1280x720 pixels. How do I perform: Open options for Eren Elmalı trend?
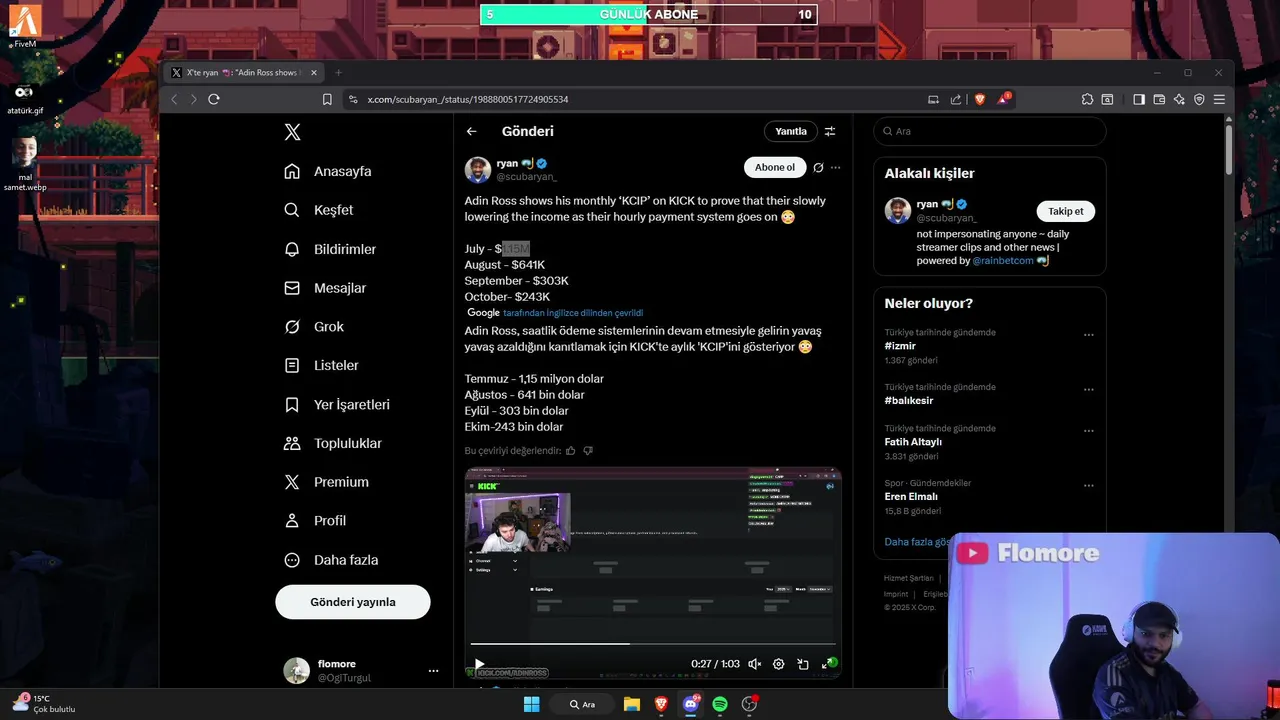(x=1089, y=486)
